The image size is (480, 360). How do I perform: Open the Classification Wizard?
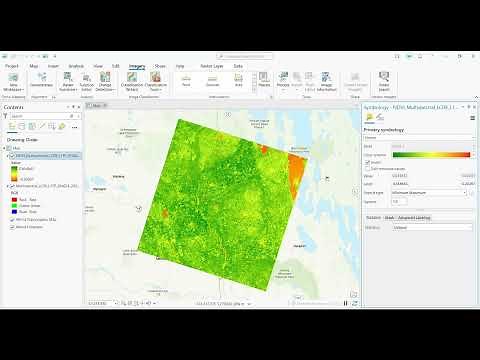point(132,82)
